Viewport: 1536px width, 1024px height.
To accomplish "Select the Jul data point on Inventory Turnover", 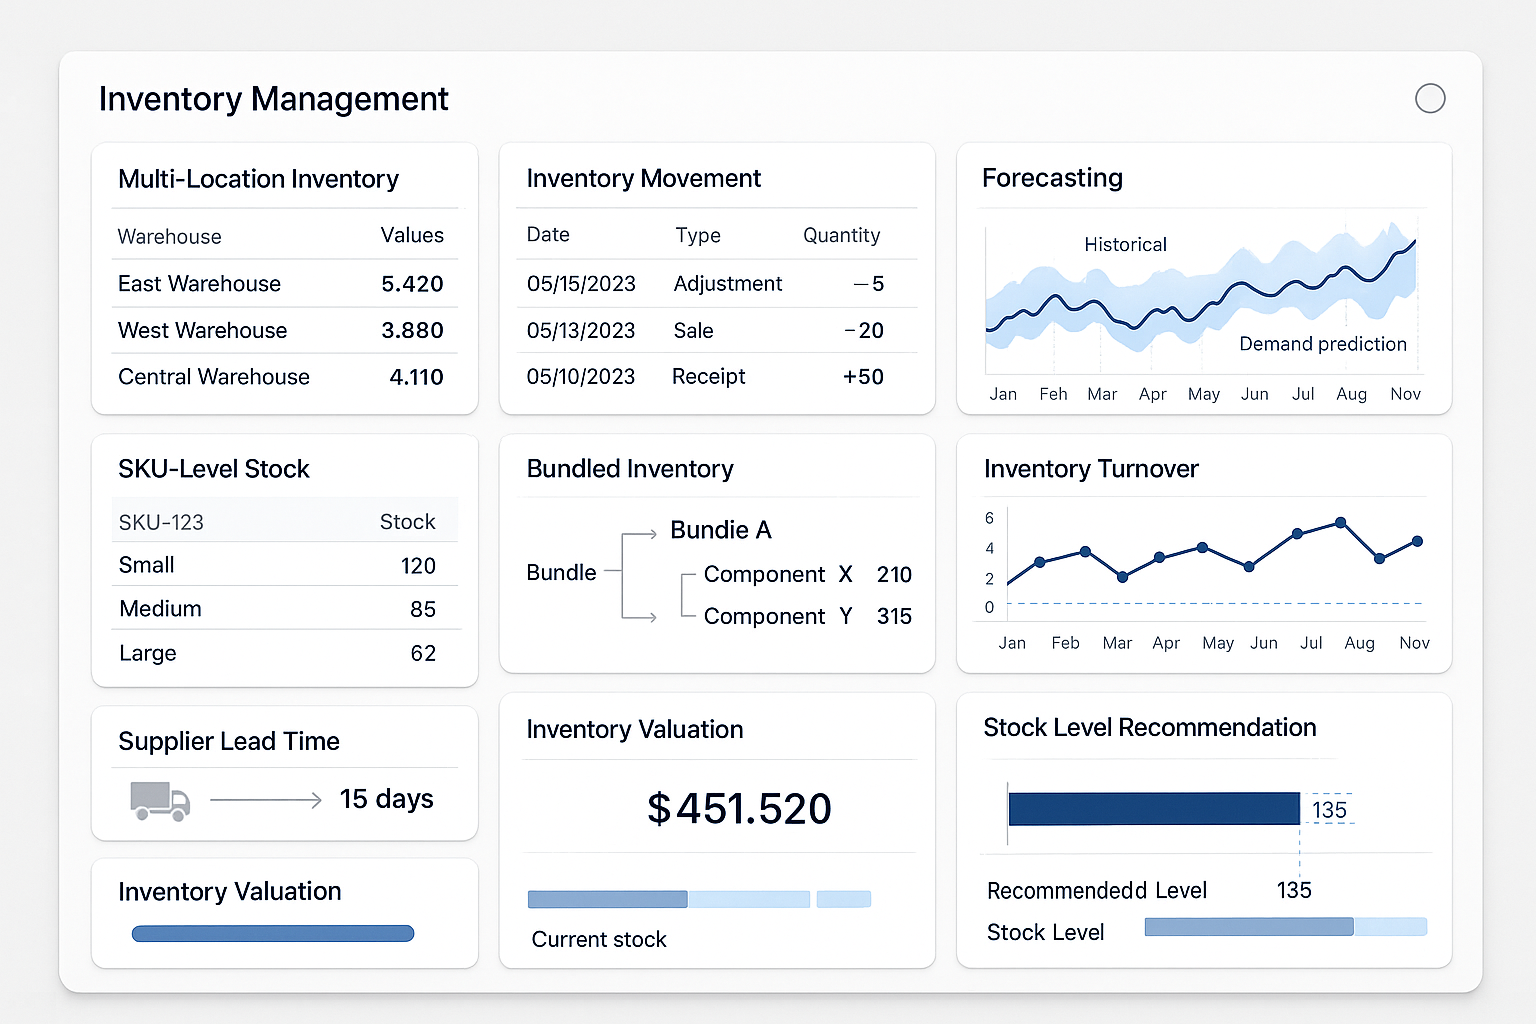I will pyautogui.click(x=1298, y=534).
